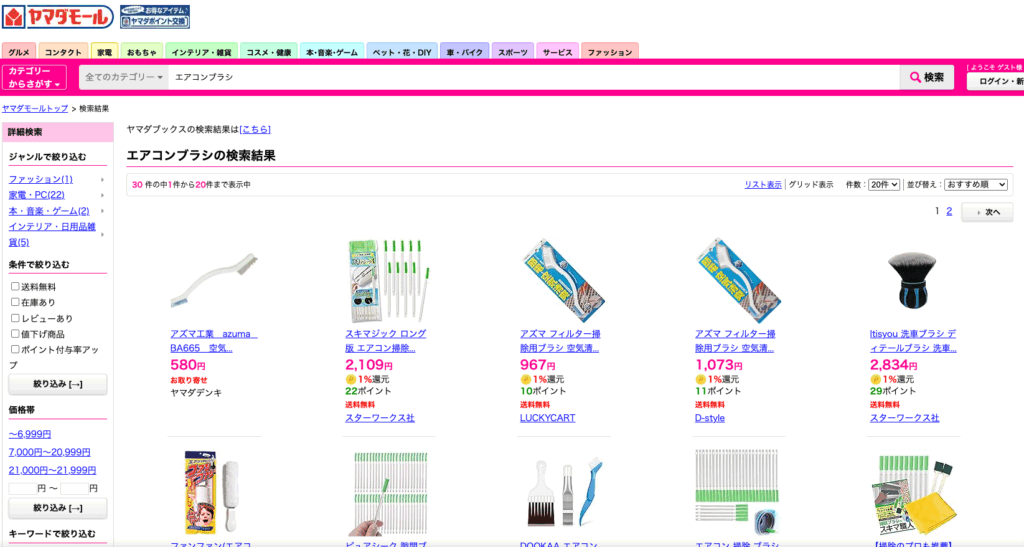Open スターワークス社 link under 2,834円 item
The image size is (1024, 547).
(904, 418)
